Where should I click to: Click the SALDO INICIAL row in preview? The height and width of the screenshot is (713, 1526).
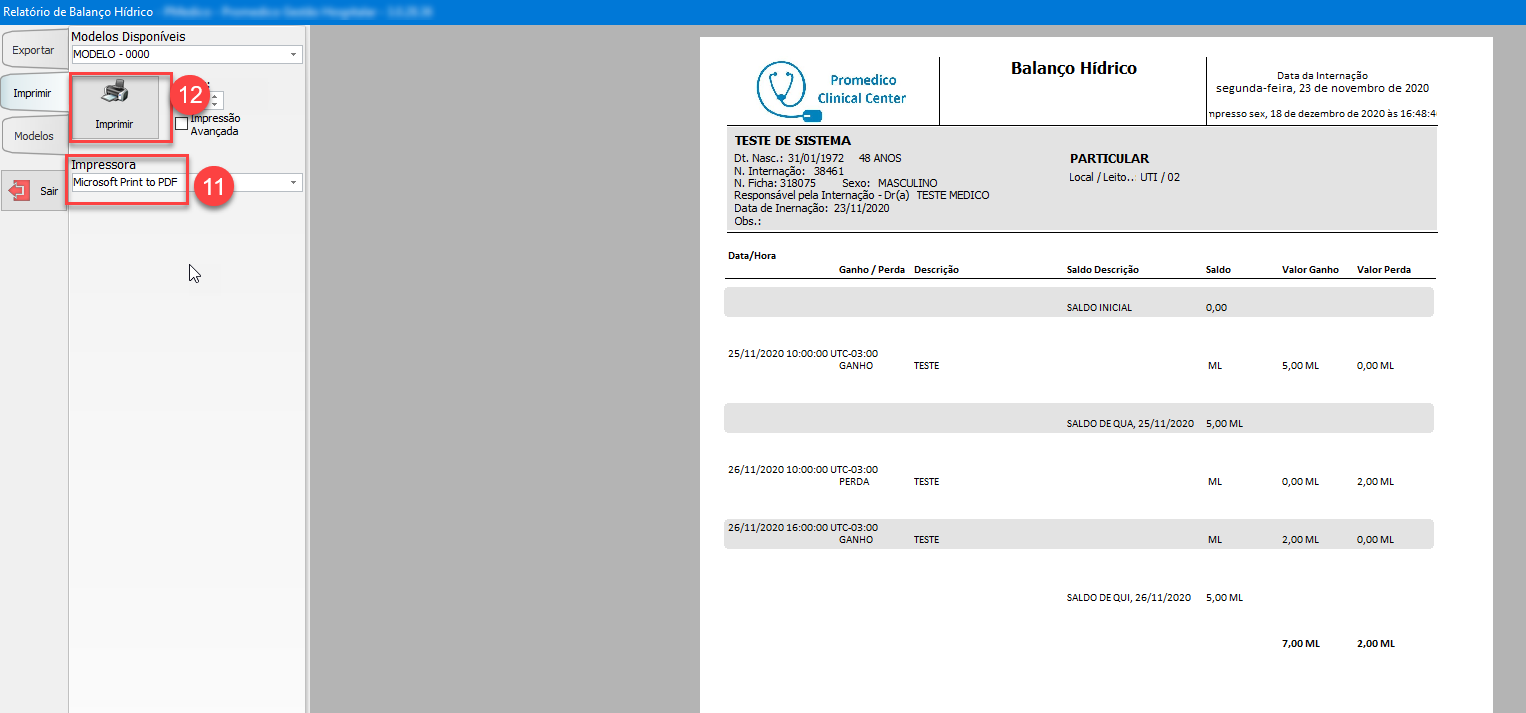(1098, 307)
